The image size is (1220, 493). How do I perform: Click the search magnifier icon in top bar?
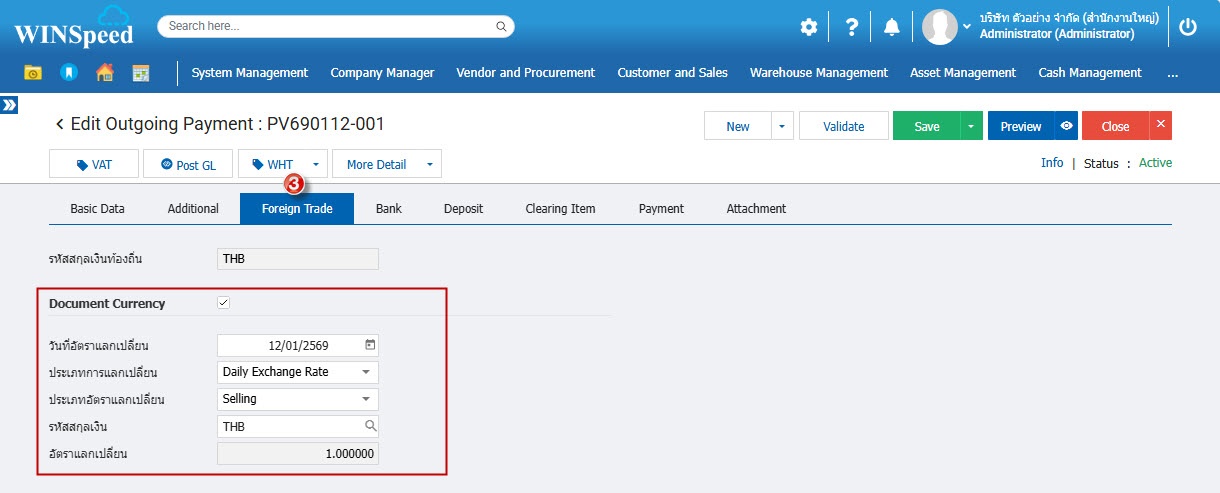point(502,26)
